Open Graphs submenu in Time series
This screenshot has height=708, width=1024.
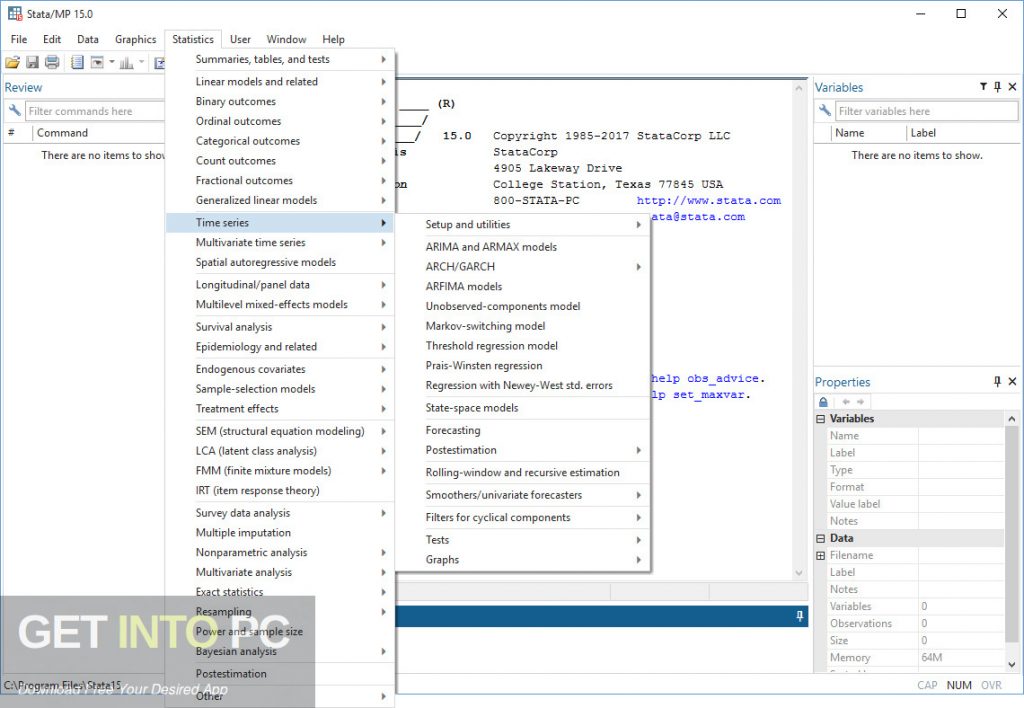coord(523,560)
